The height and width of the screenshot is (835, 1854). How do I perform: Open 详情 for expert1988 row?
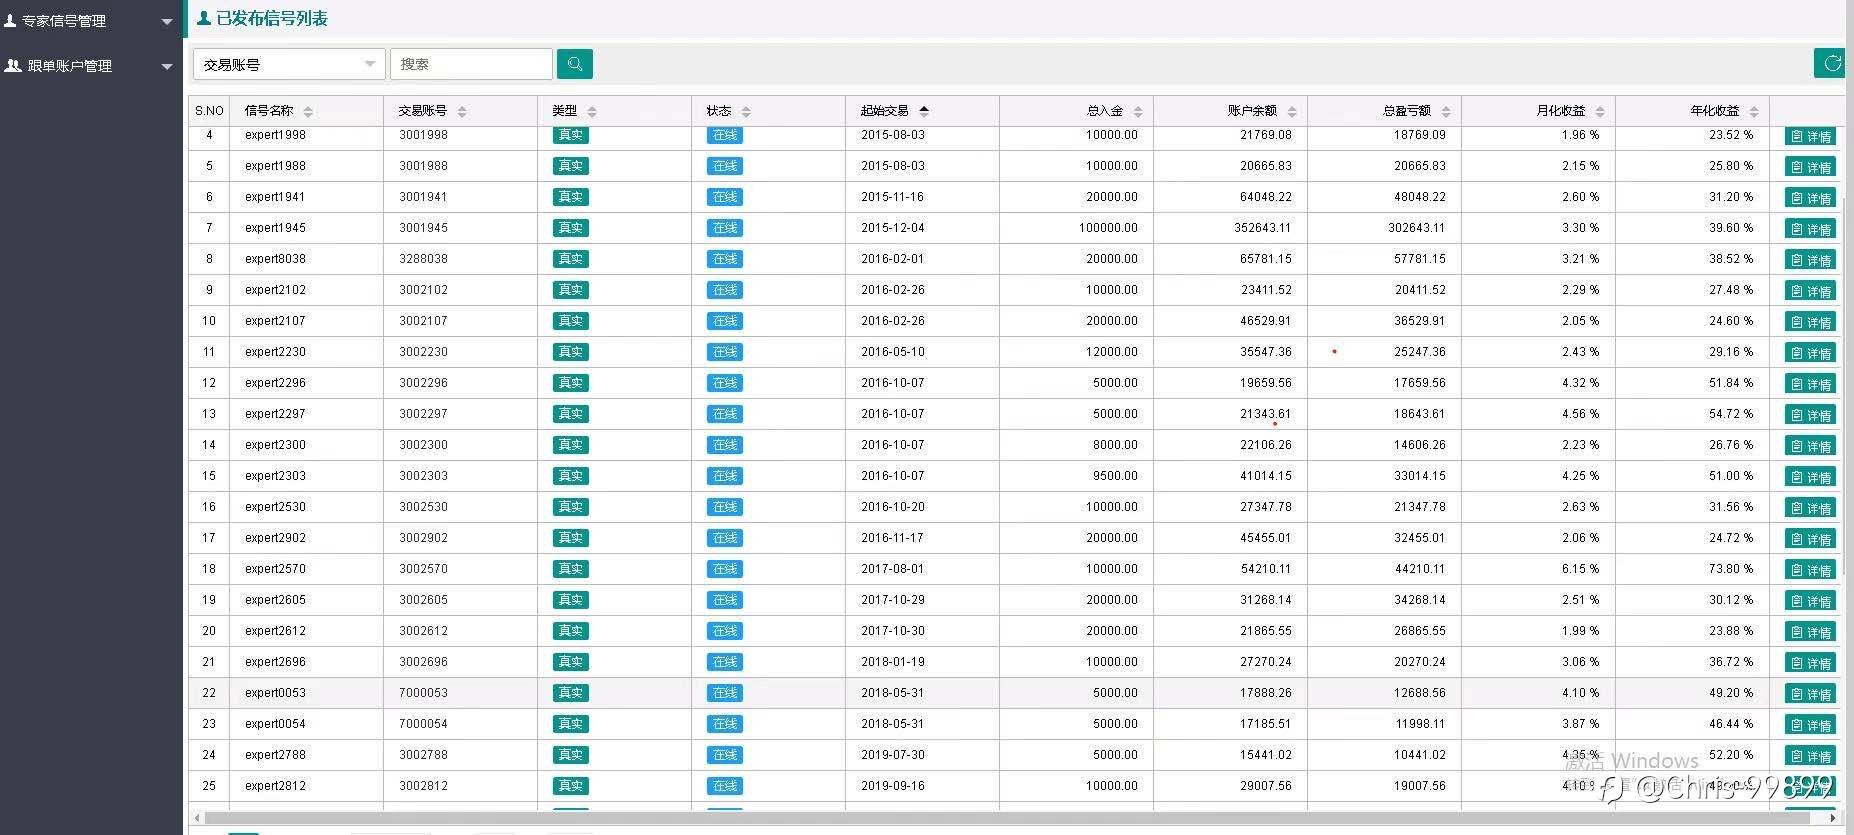pos(1810,167)
